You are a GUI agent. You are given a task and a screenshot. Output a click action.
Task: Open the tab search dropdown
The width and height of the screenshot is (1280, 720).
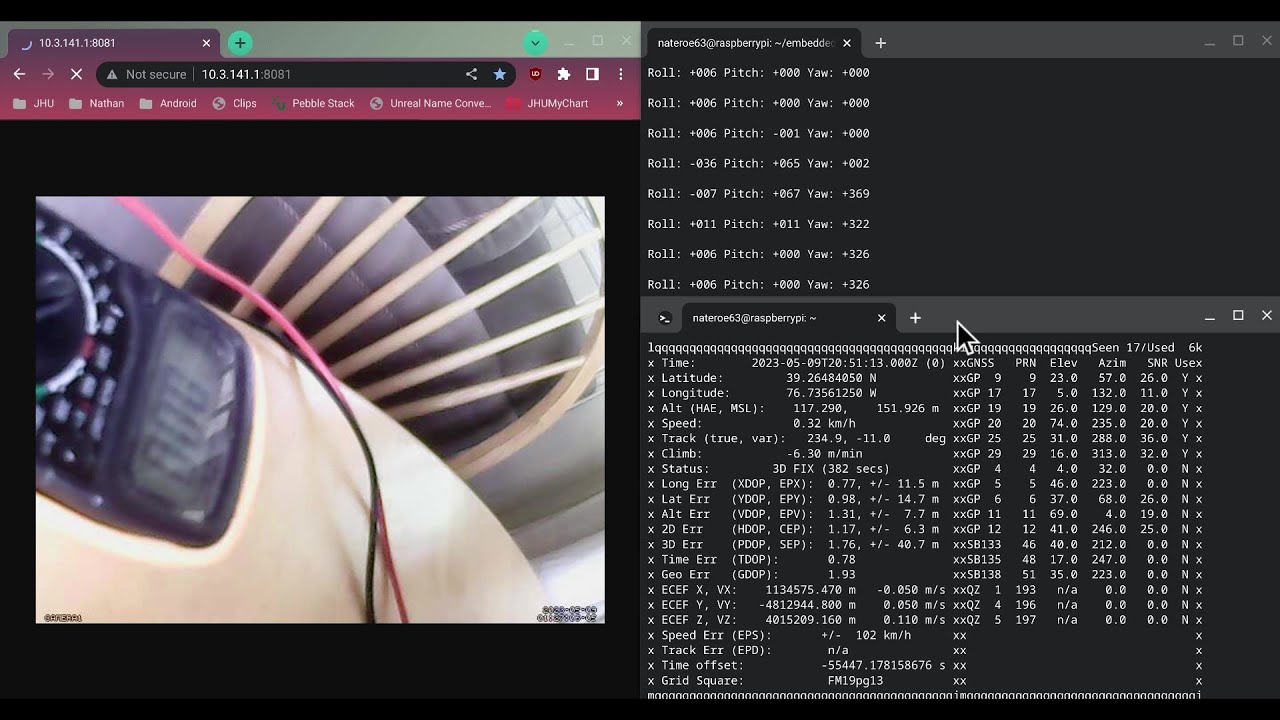535,43
